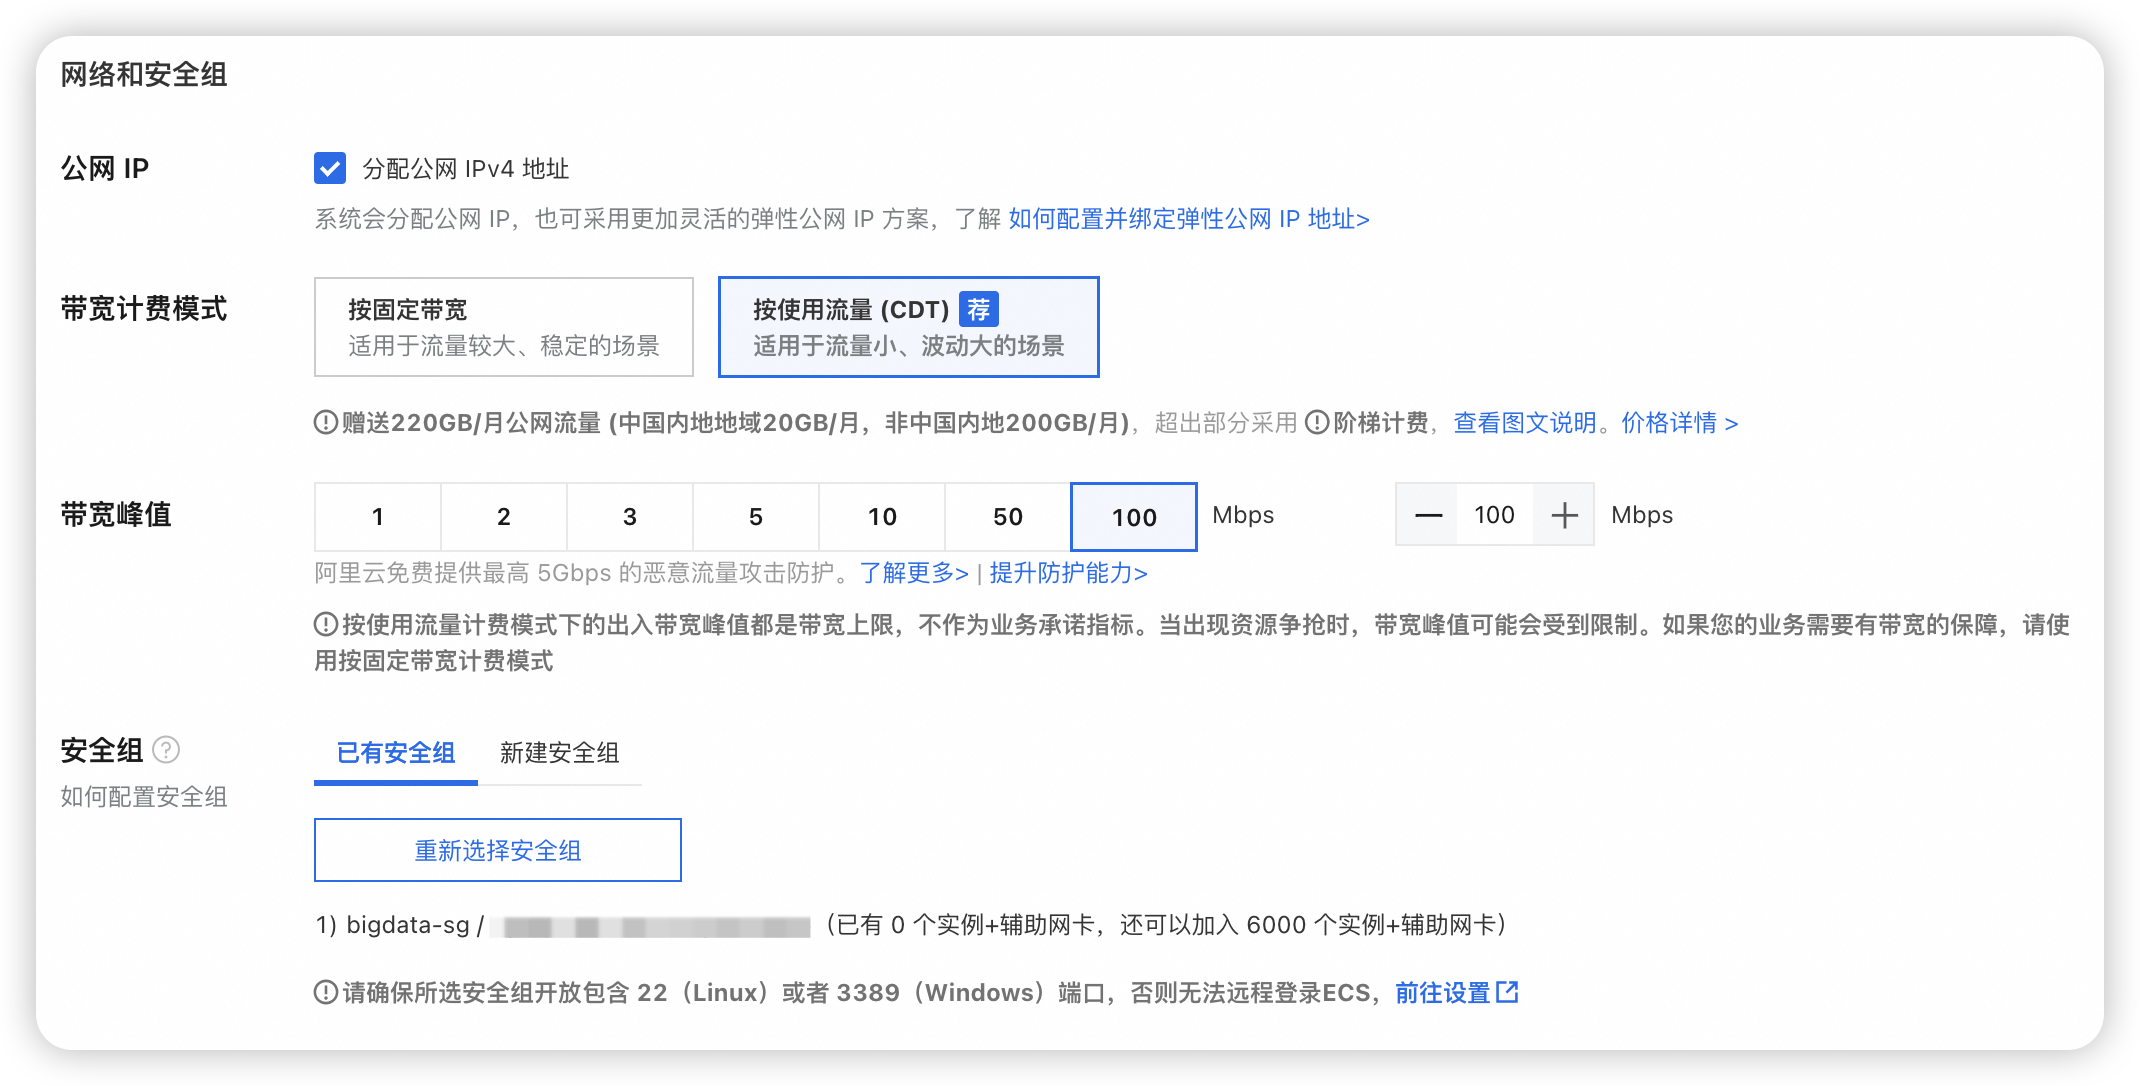Click the info icon before 请确保所选安全组开放

pos(324,992)
